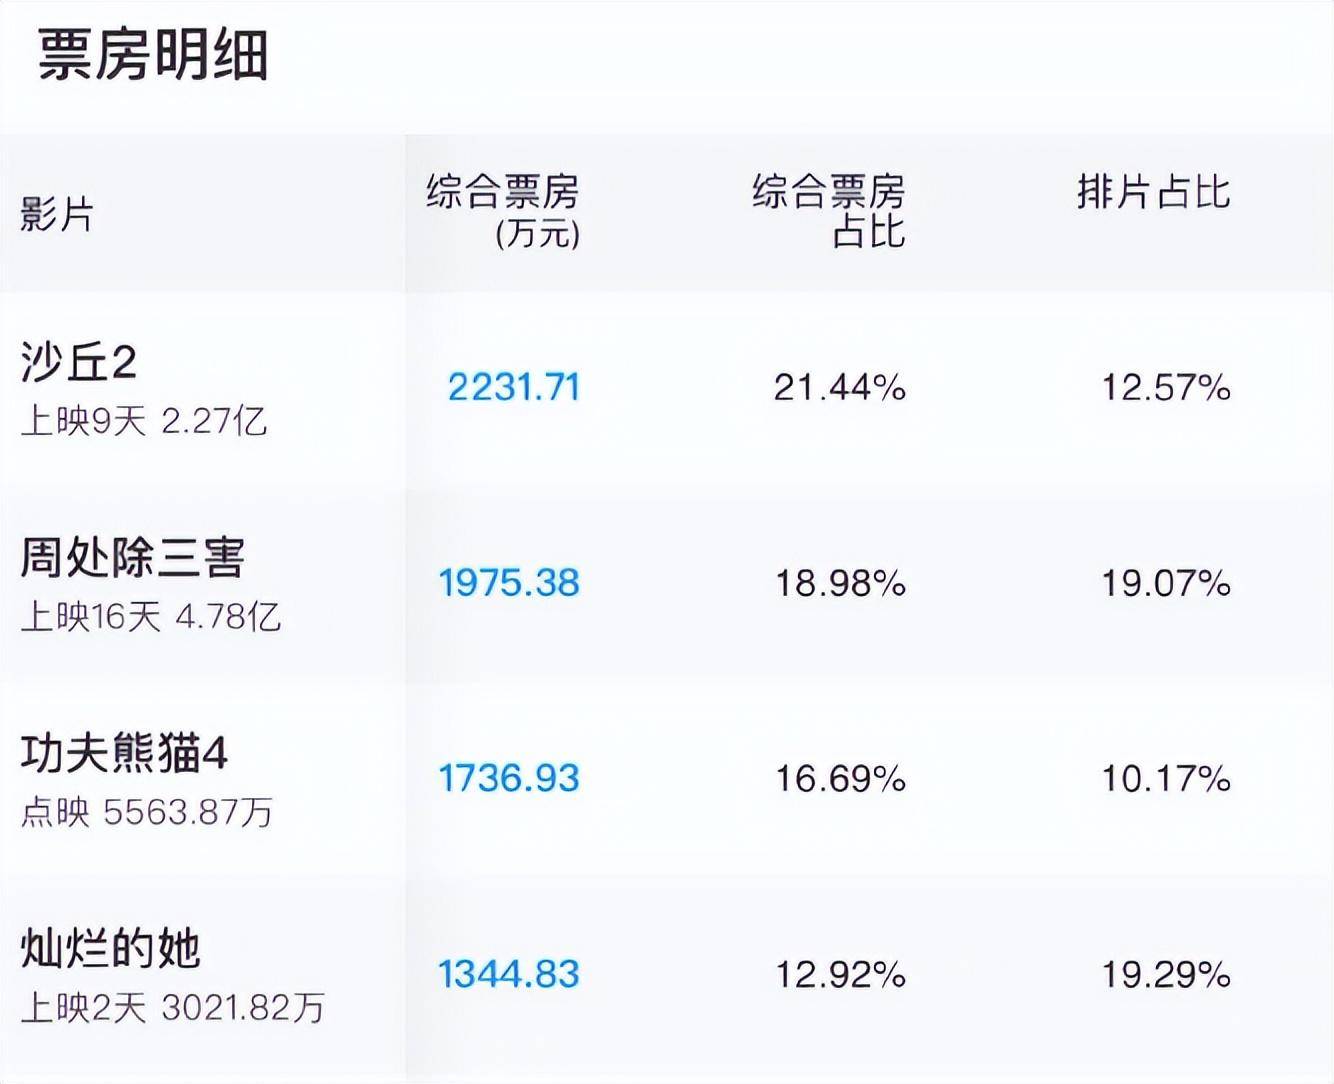Click the 1344.83 box office value
The height and width of the screenshot is (1084, 1334).
click(509, 974)
